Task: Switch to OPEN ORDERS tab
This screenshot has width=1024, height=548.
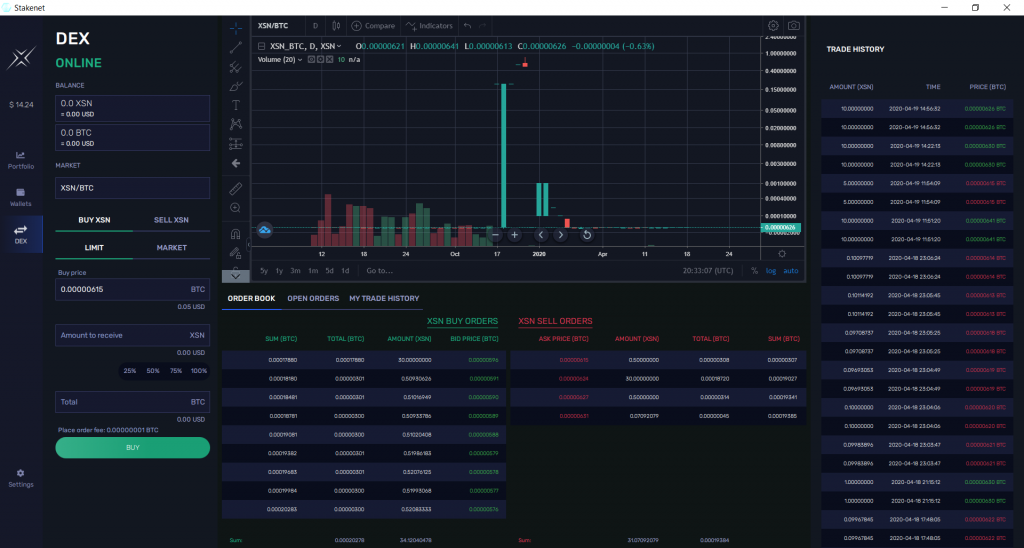Action: 313,298
